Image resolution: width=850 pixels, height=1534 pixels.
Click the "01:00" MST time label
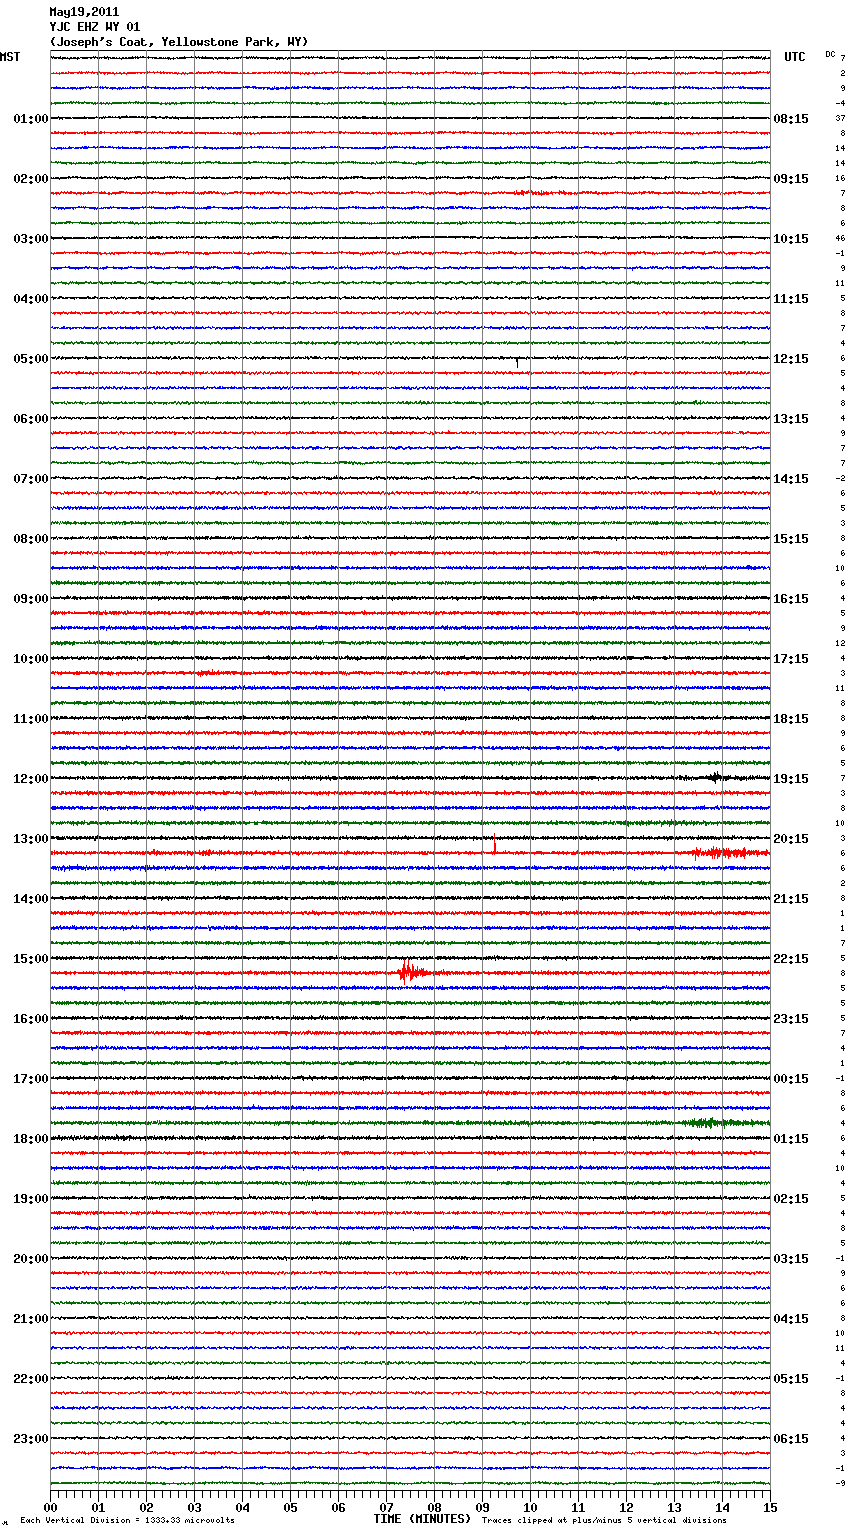click(x=31, y=119)
